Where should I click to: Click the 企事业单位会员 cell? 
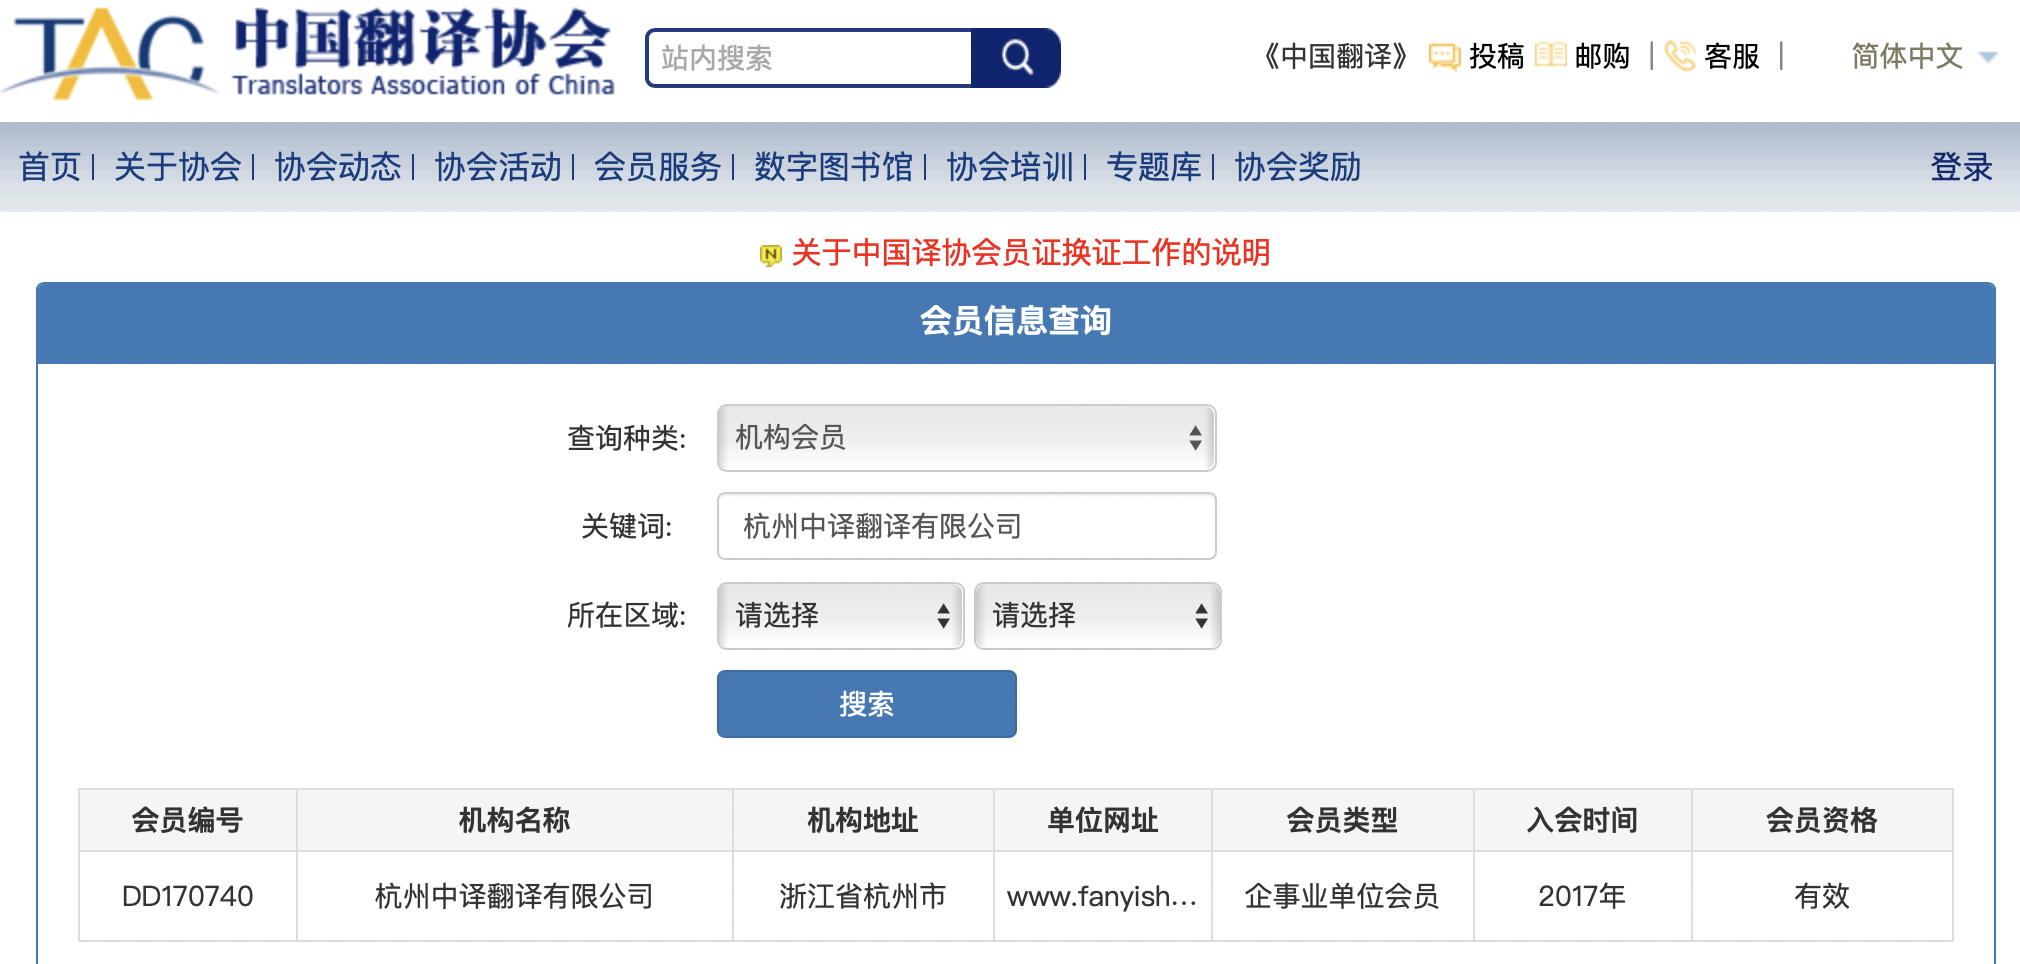coord(1342,896)
